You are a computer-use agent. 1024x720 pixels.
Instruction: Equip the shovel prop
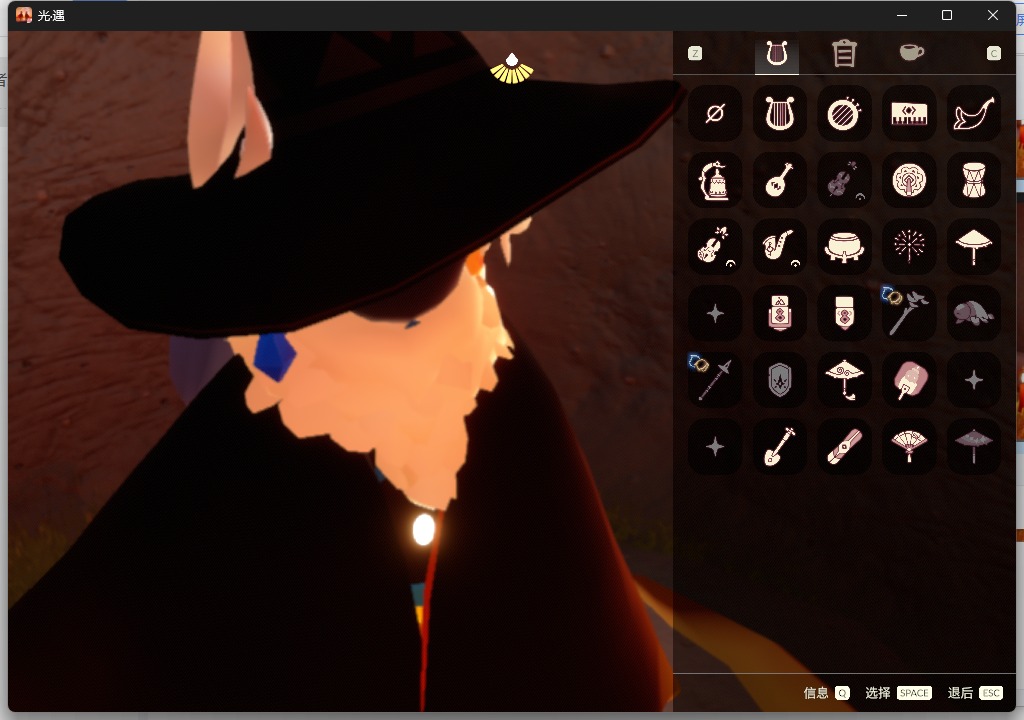779,447
